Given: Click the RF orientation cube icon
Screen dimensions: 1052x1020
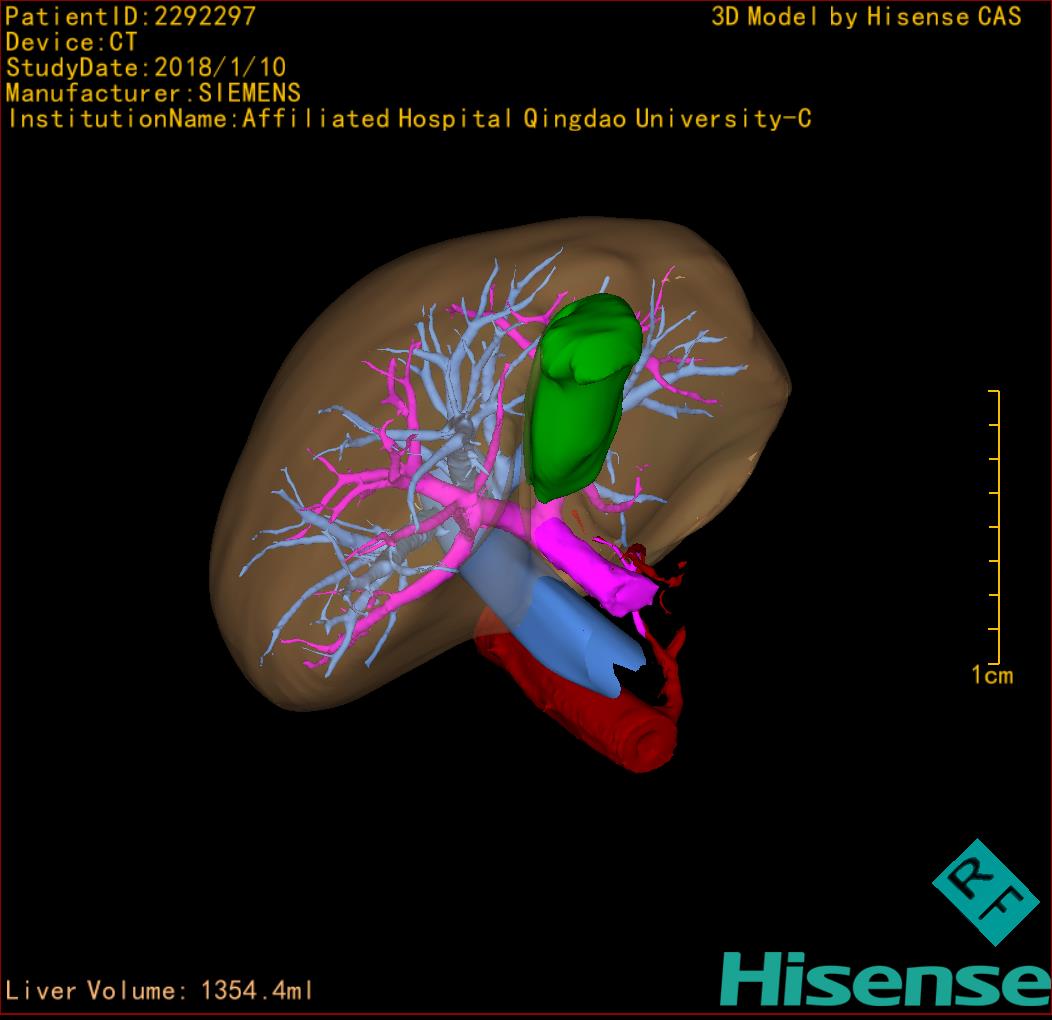Looking at the screenshot, I should 985,892.
